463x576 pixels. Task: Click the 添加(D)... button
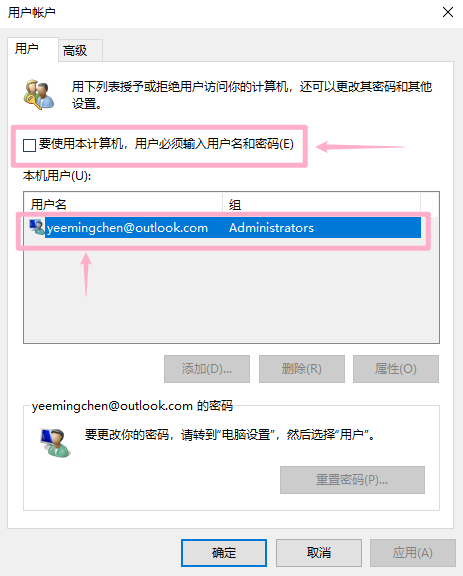click(x=207, y=369)
